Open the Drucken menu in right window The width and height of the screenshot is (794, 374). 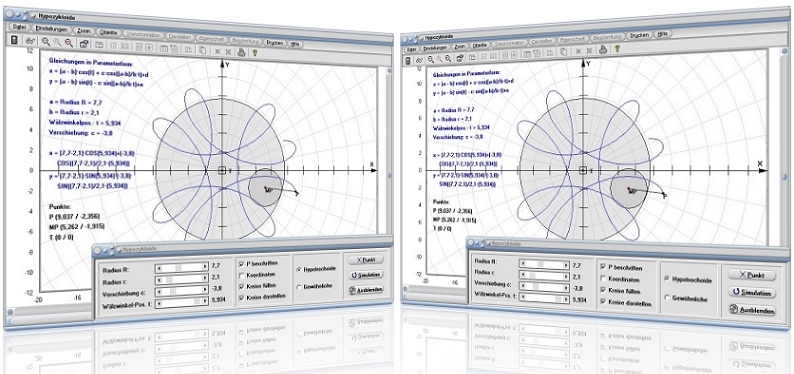point(640,36)
